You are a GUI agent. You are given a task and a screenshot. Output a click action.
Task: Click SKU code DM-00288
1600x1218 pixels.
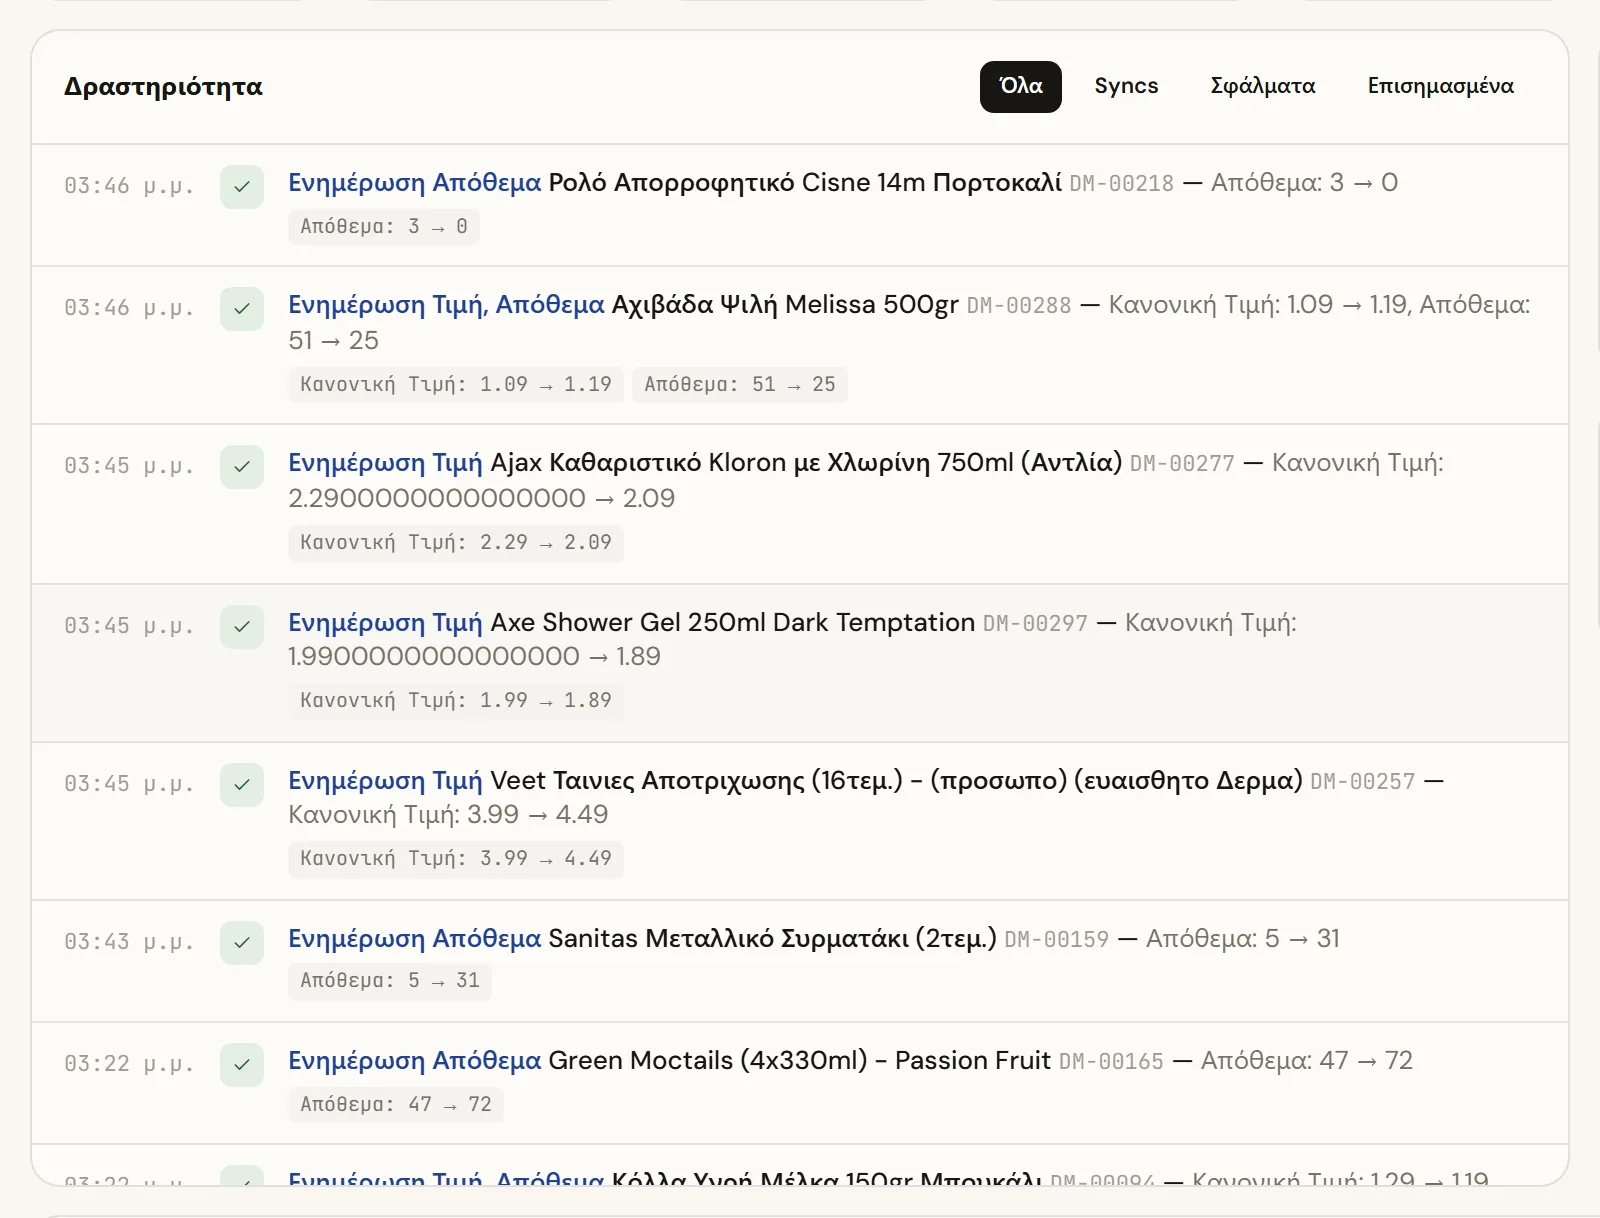(x=1019, y=306)
